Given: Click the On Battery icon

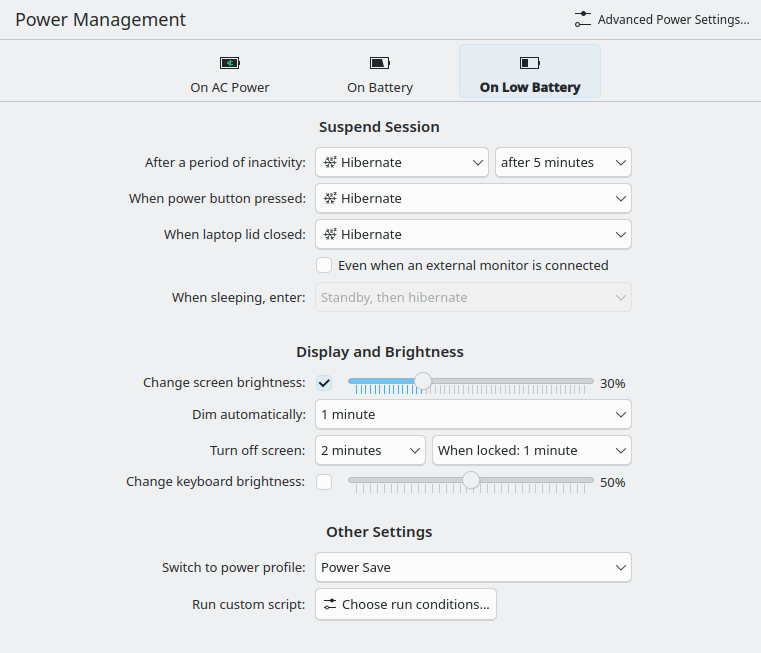Looking at the screenshot, I should pos(380,63).
